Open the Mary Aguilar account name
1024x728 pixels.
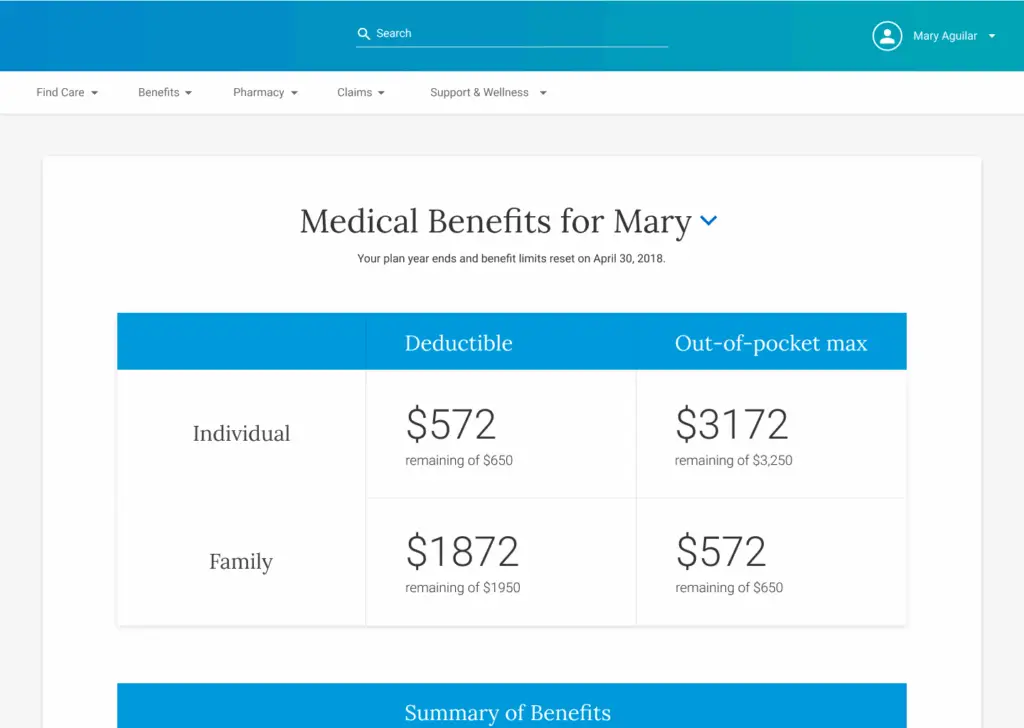coord(945,36)
